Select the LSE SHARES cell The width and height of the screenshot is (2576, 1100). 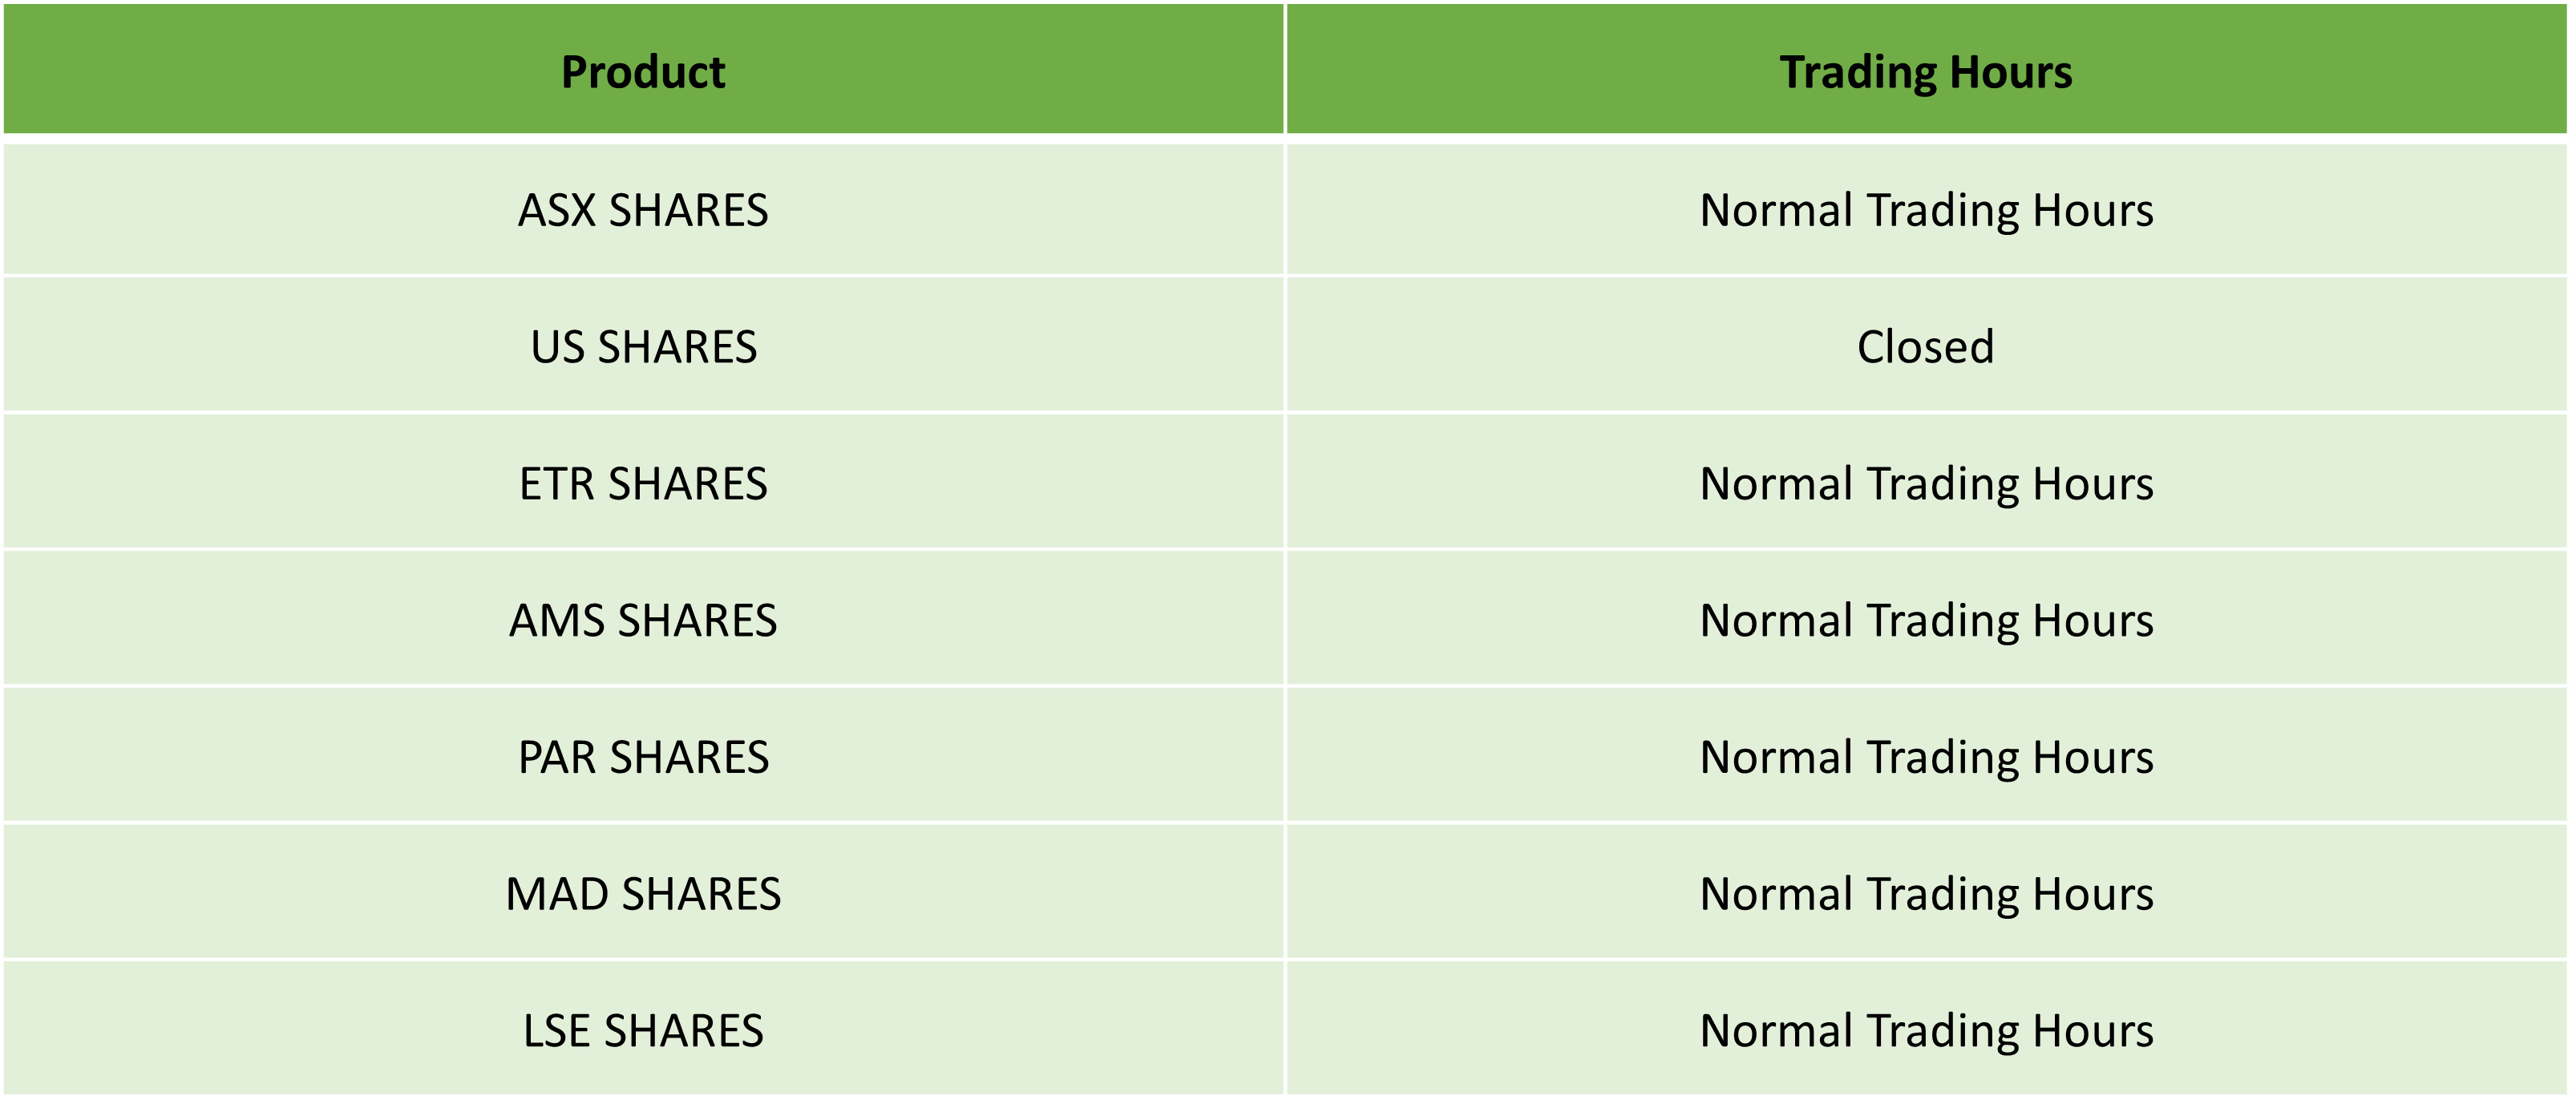coord(643,1030)
